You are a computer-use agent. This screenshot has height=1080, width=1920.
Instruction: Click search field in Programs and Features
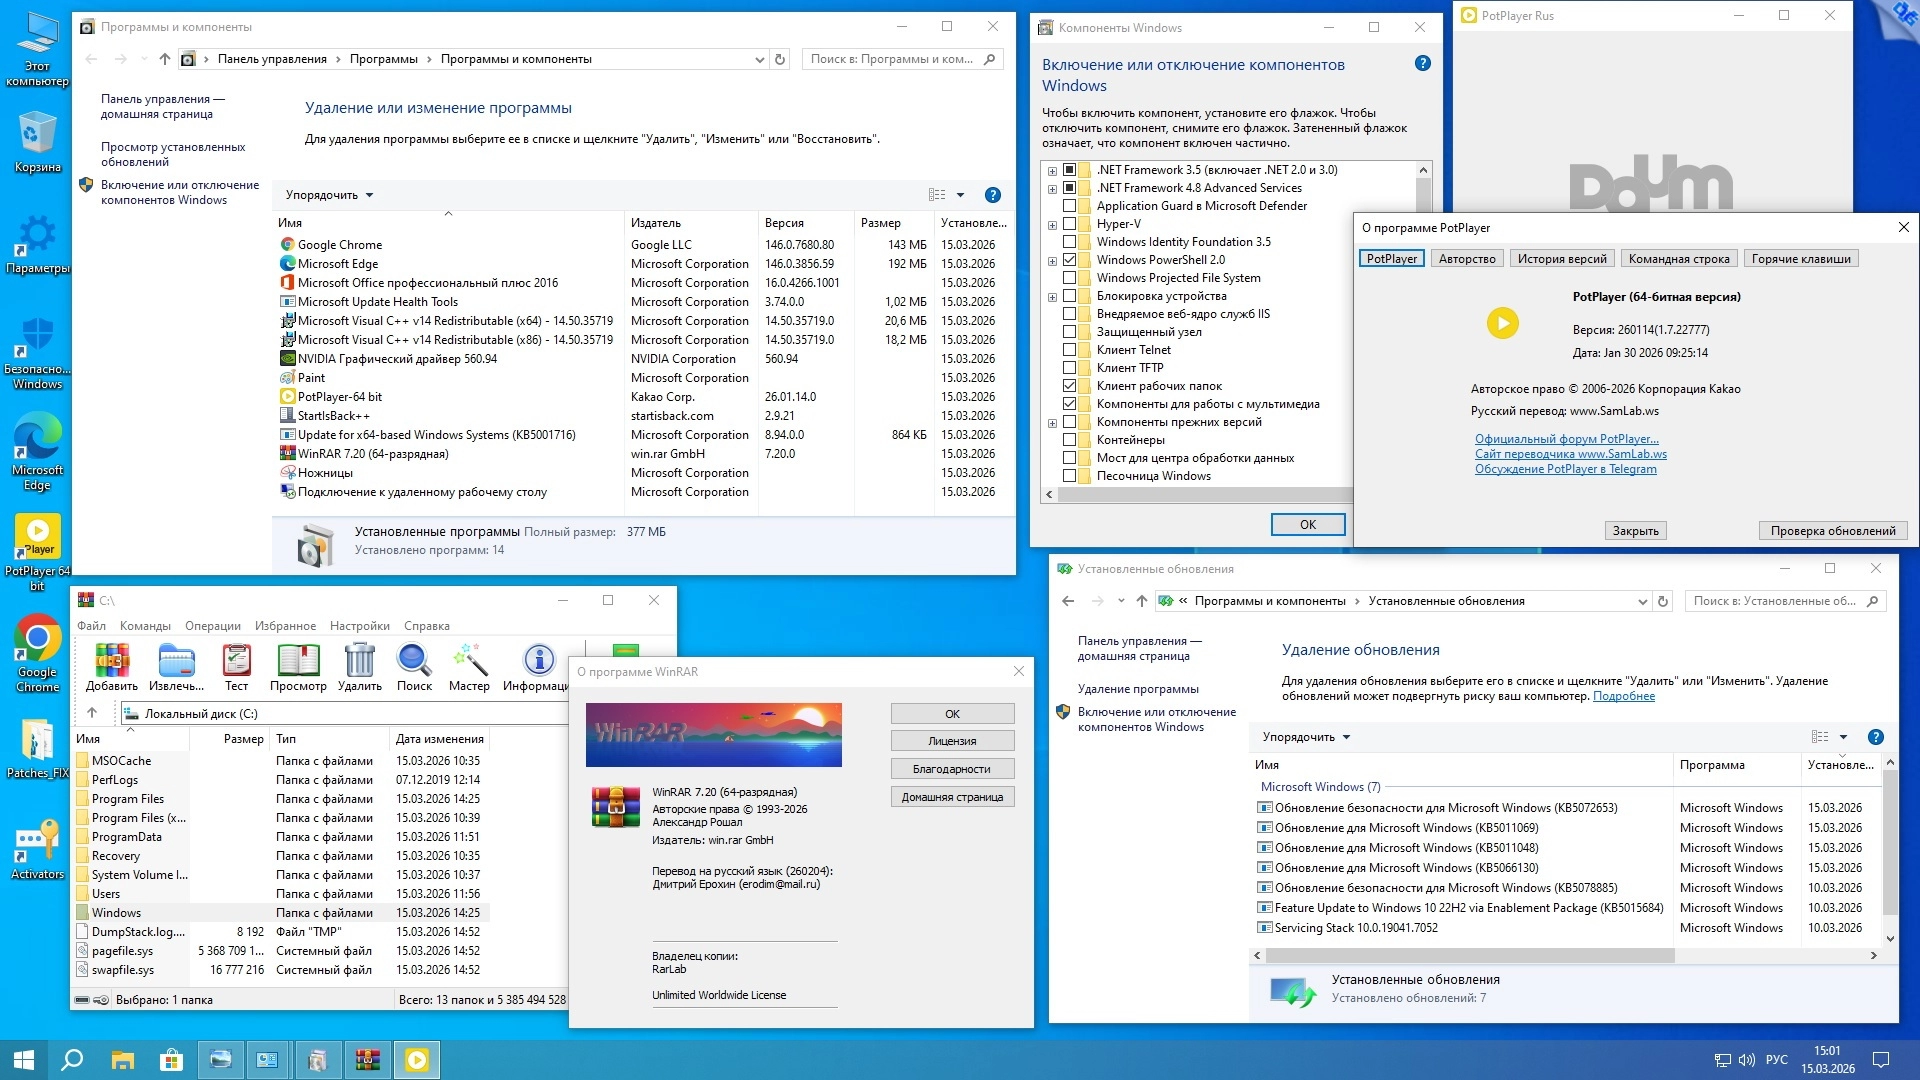(890, 59)
